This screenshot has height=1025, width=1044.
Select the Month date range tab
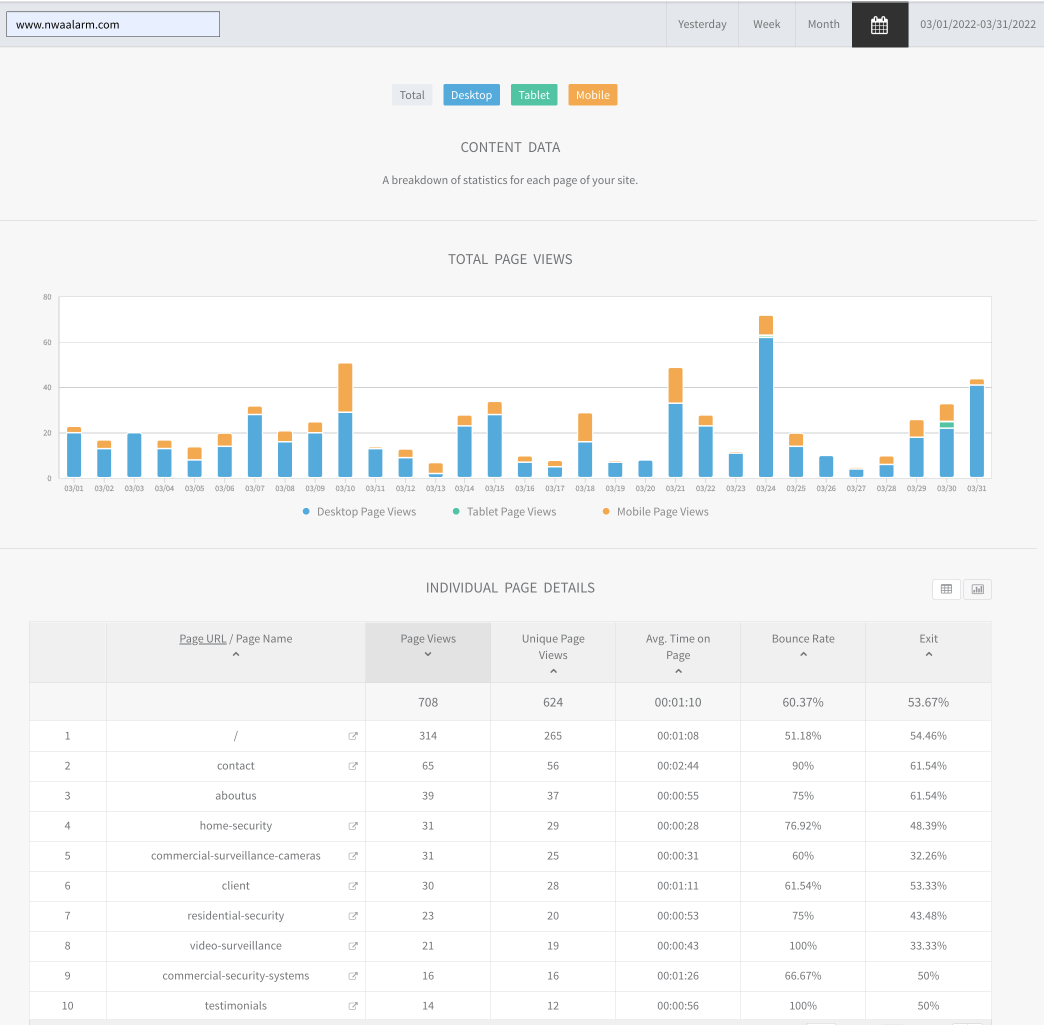[x=823, y=25]
